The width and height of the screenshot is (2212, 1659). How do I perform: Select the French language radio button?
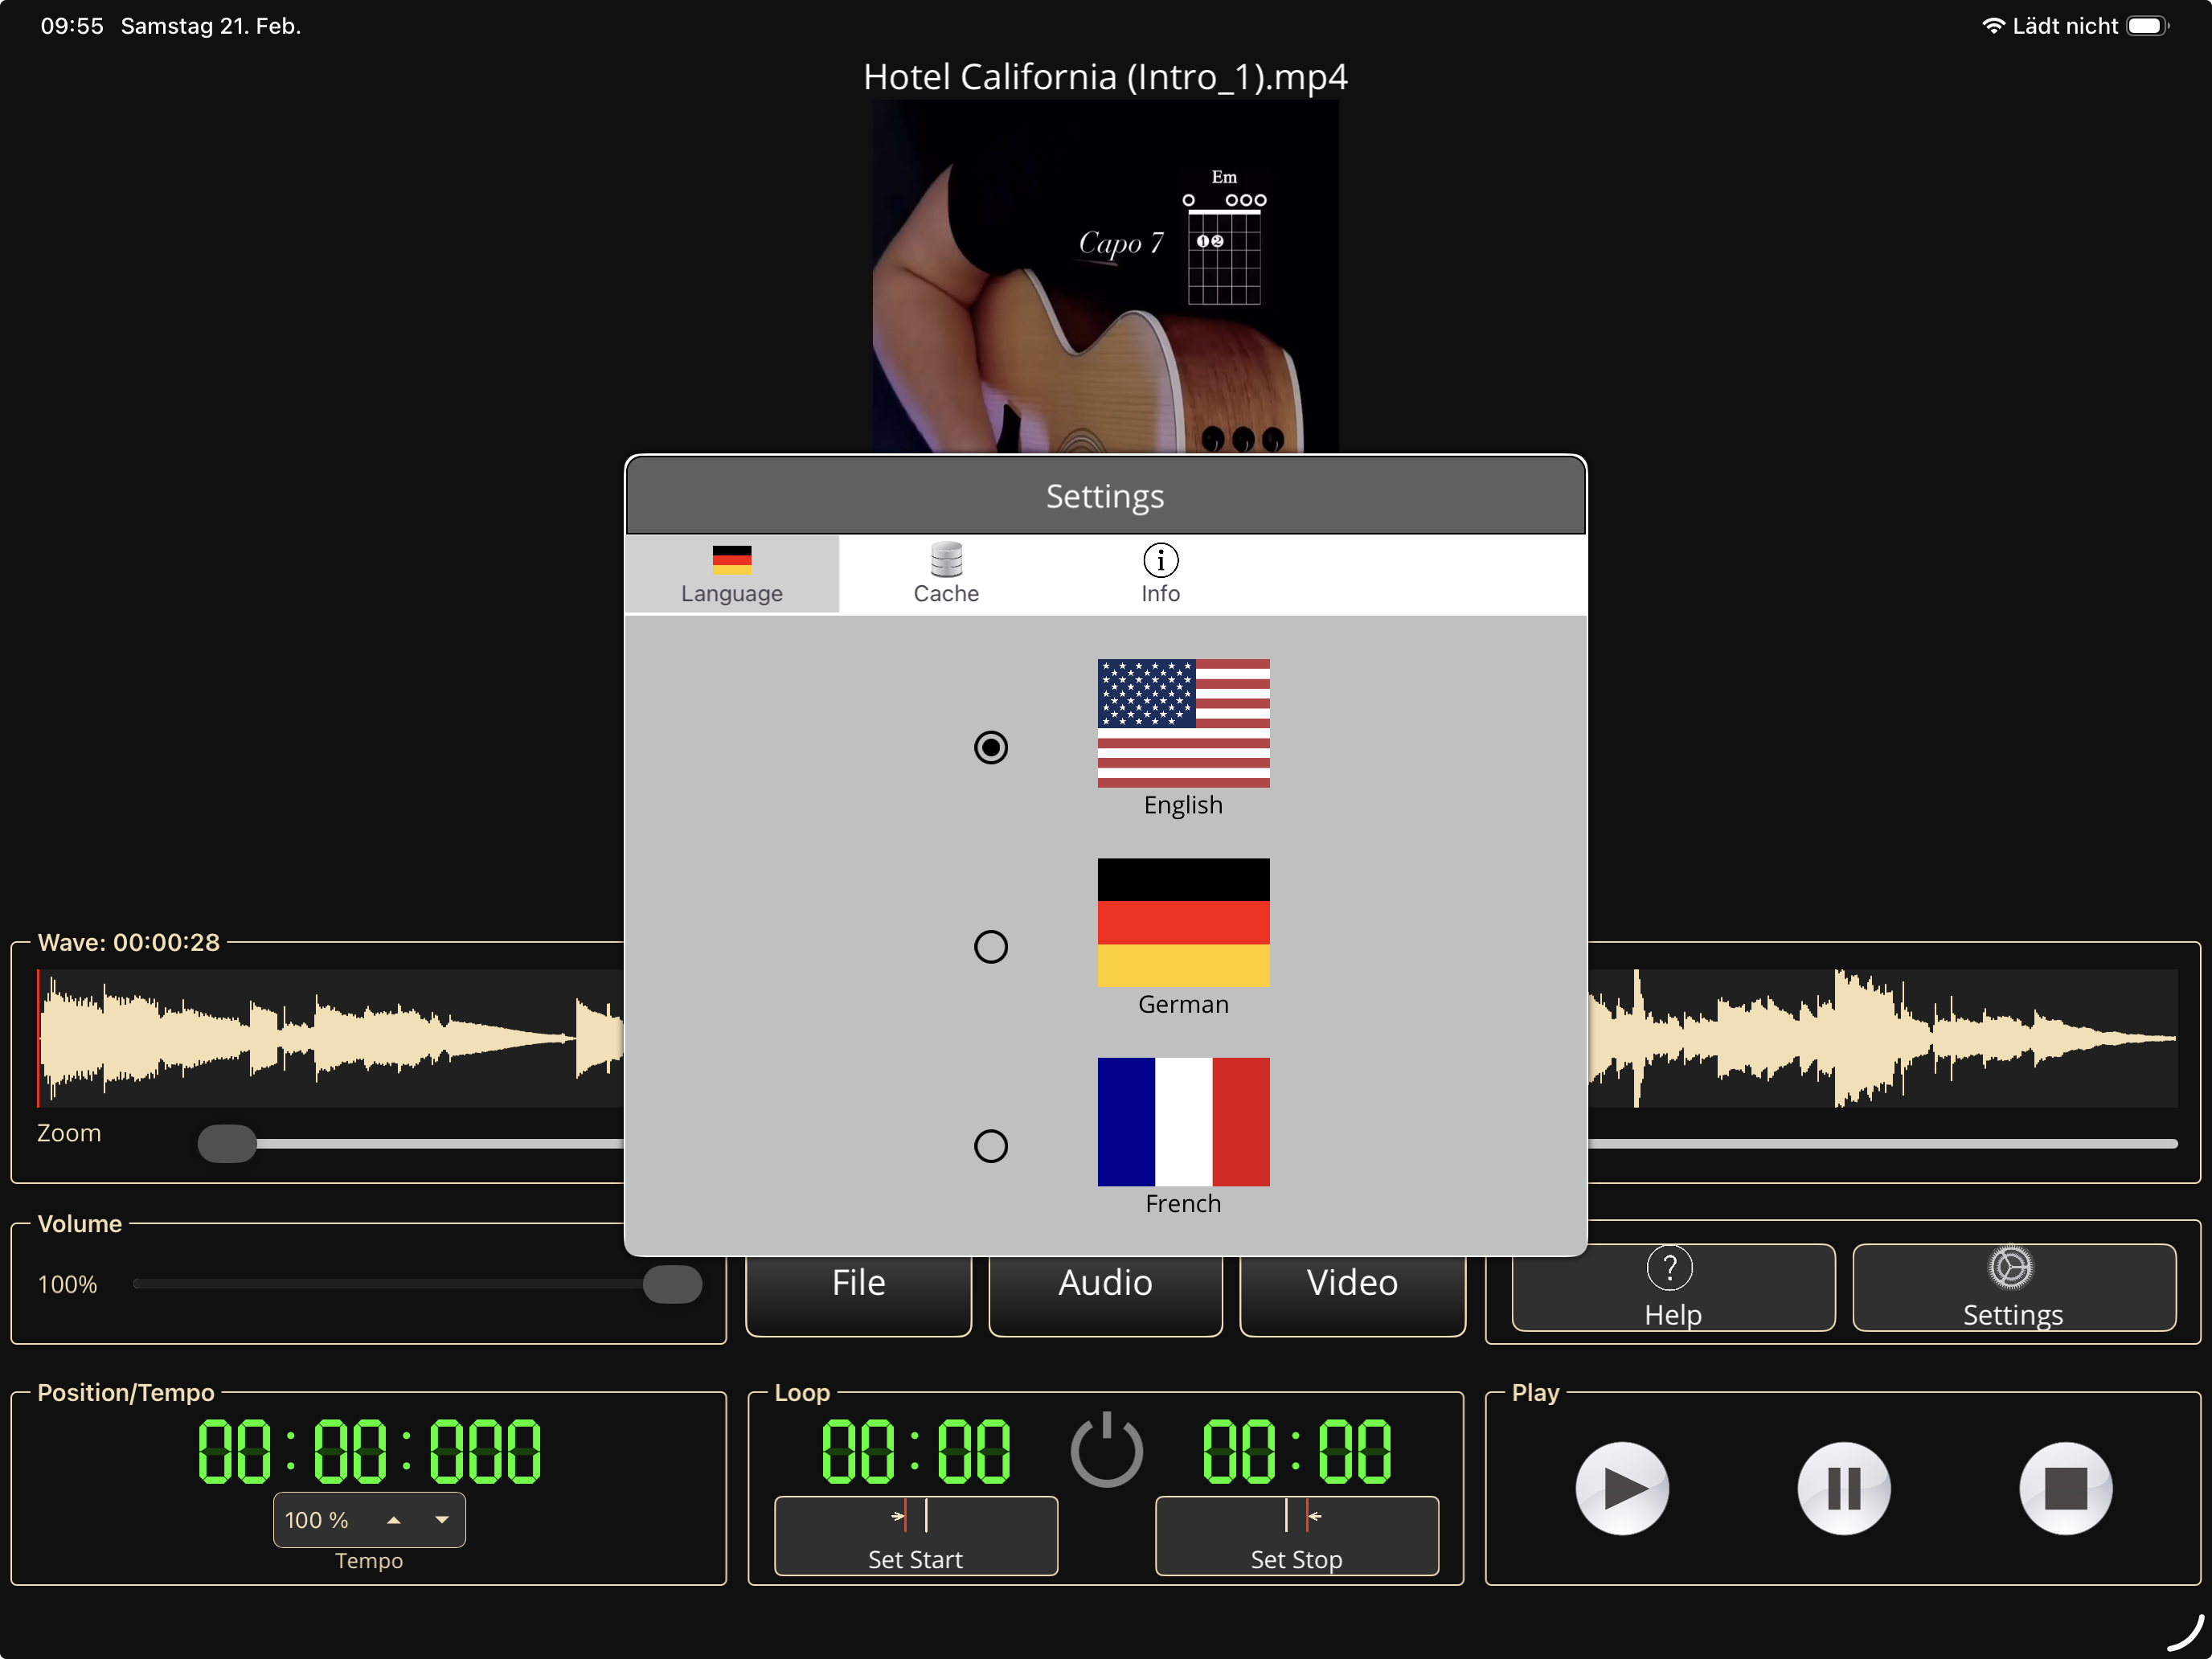990,1145
